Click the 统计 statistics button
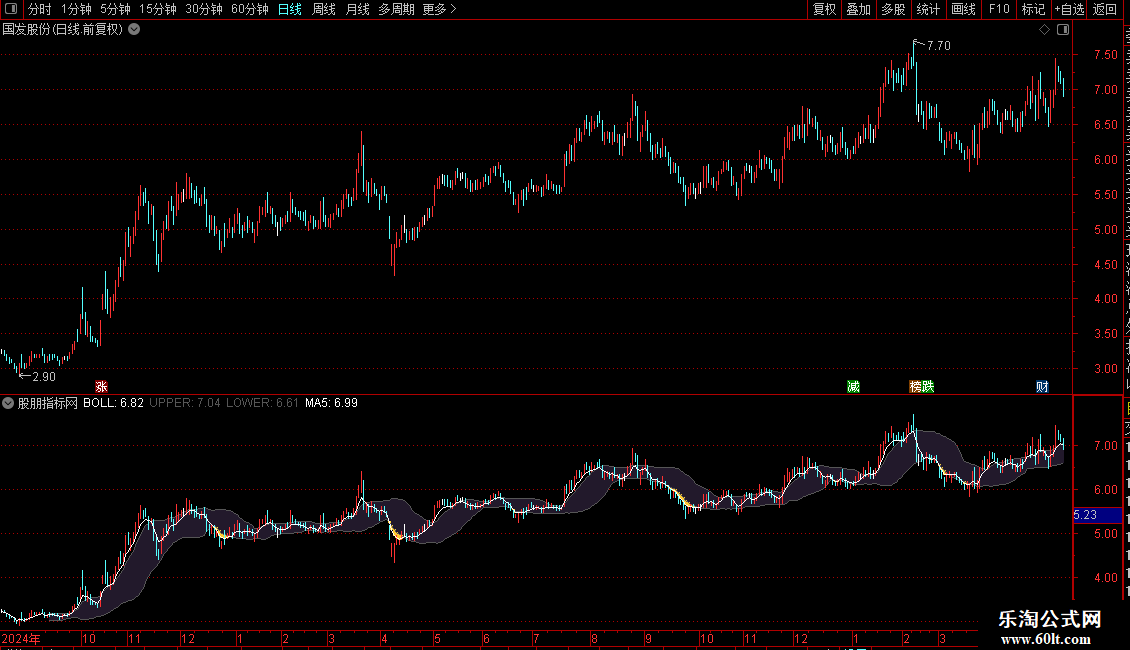The width and height of the screenshot is (1130, 650). pos(928,9)
